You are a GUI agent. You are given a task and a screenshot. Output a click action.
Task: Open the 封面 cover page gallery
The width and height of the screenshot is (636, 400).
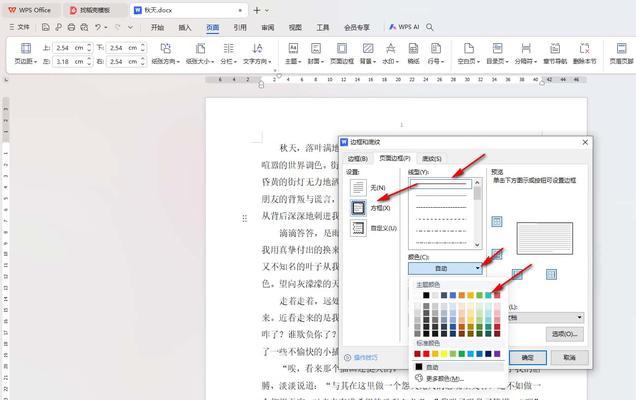pyautogui.click(x=316, y=54)
